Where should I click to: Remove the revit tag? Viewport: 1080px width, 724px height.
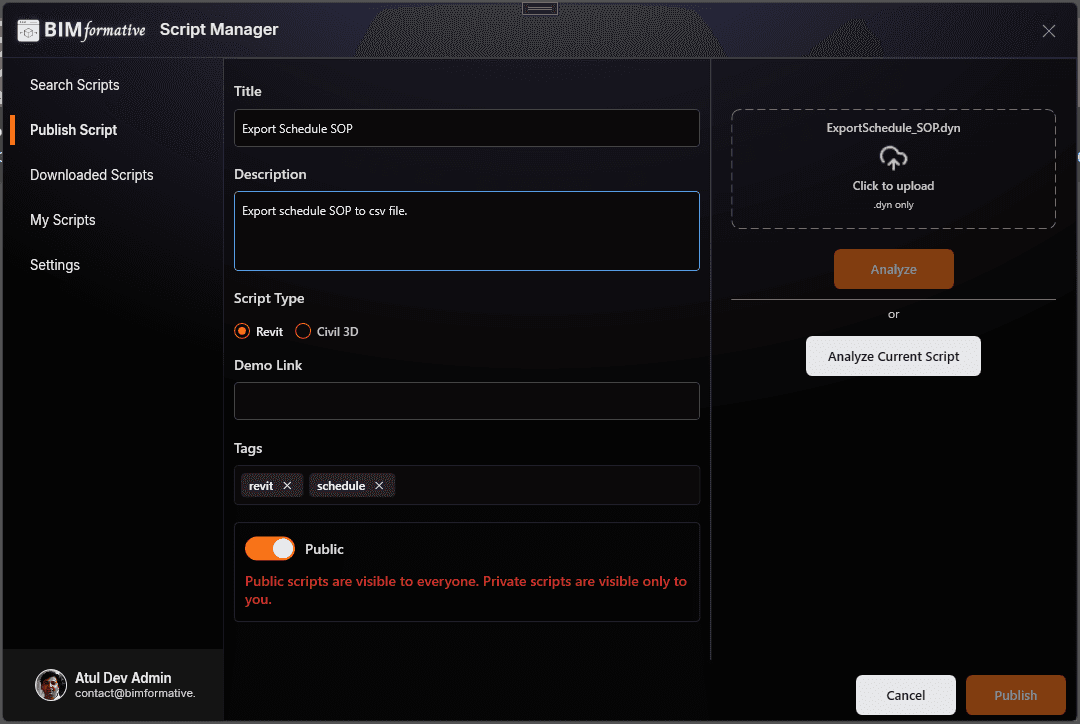[x=288, y=485]
